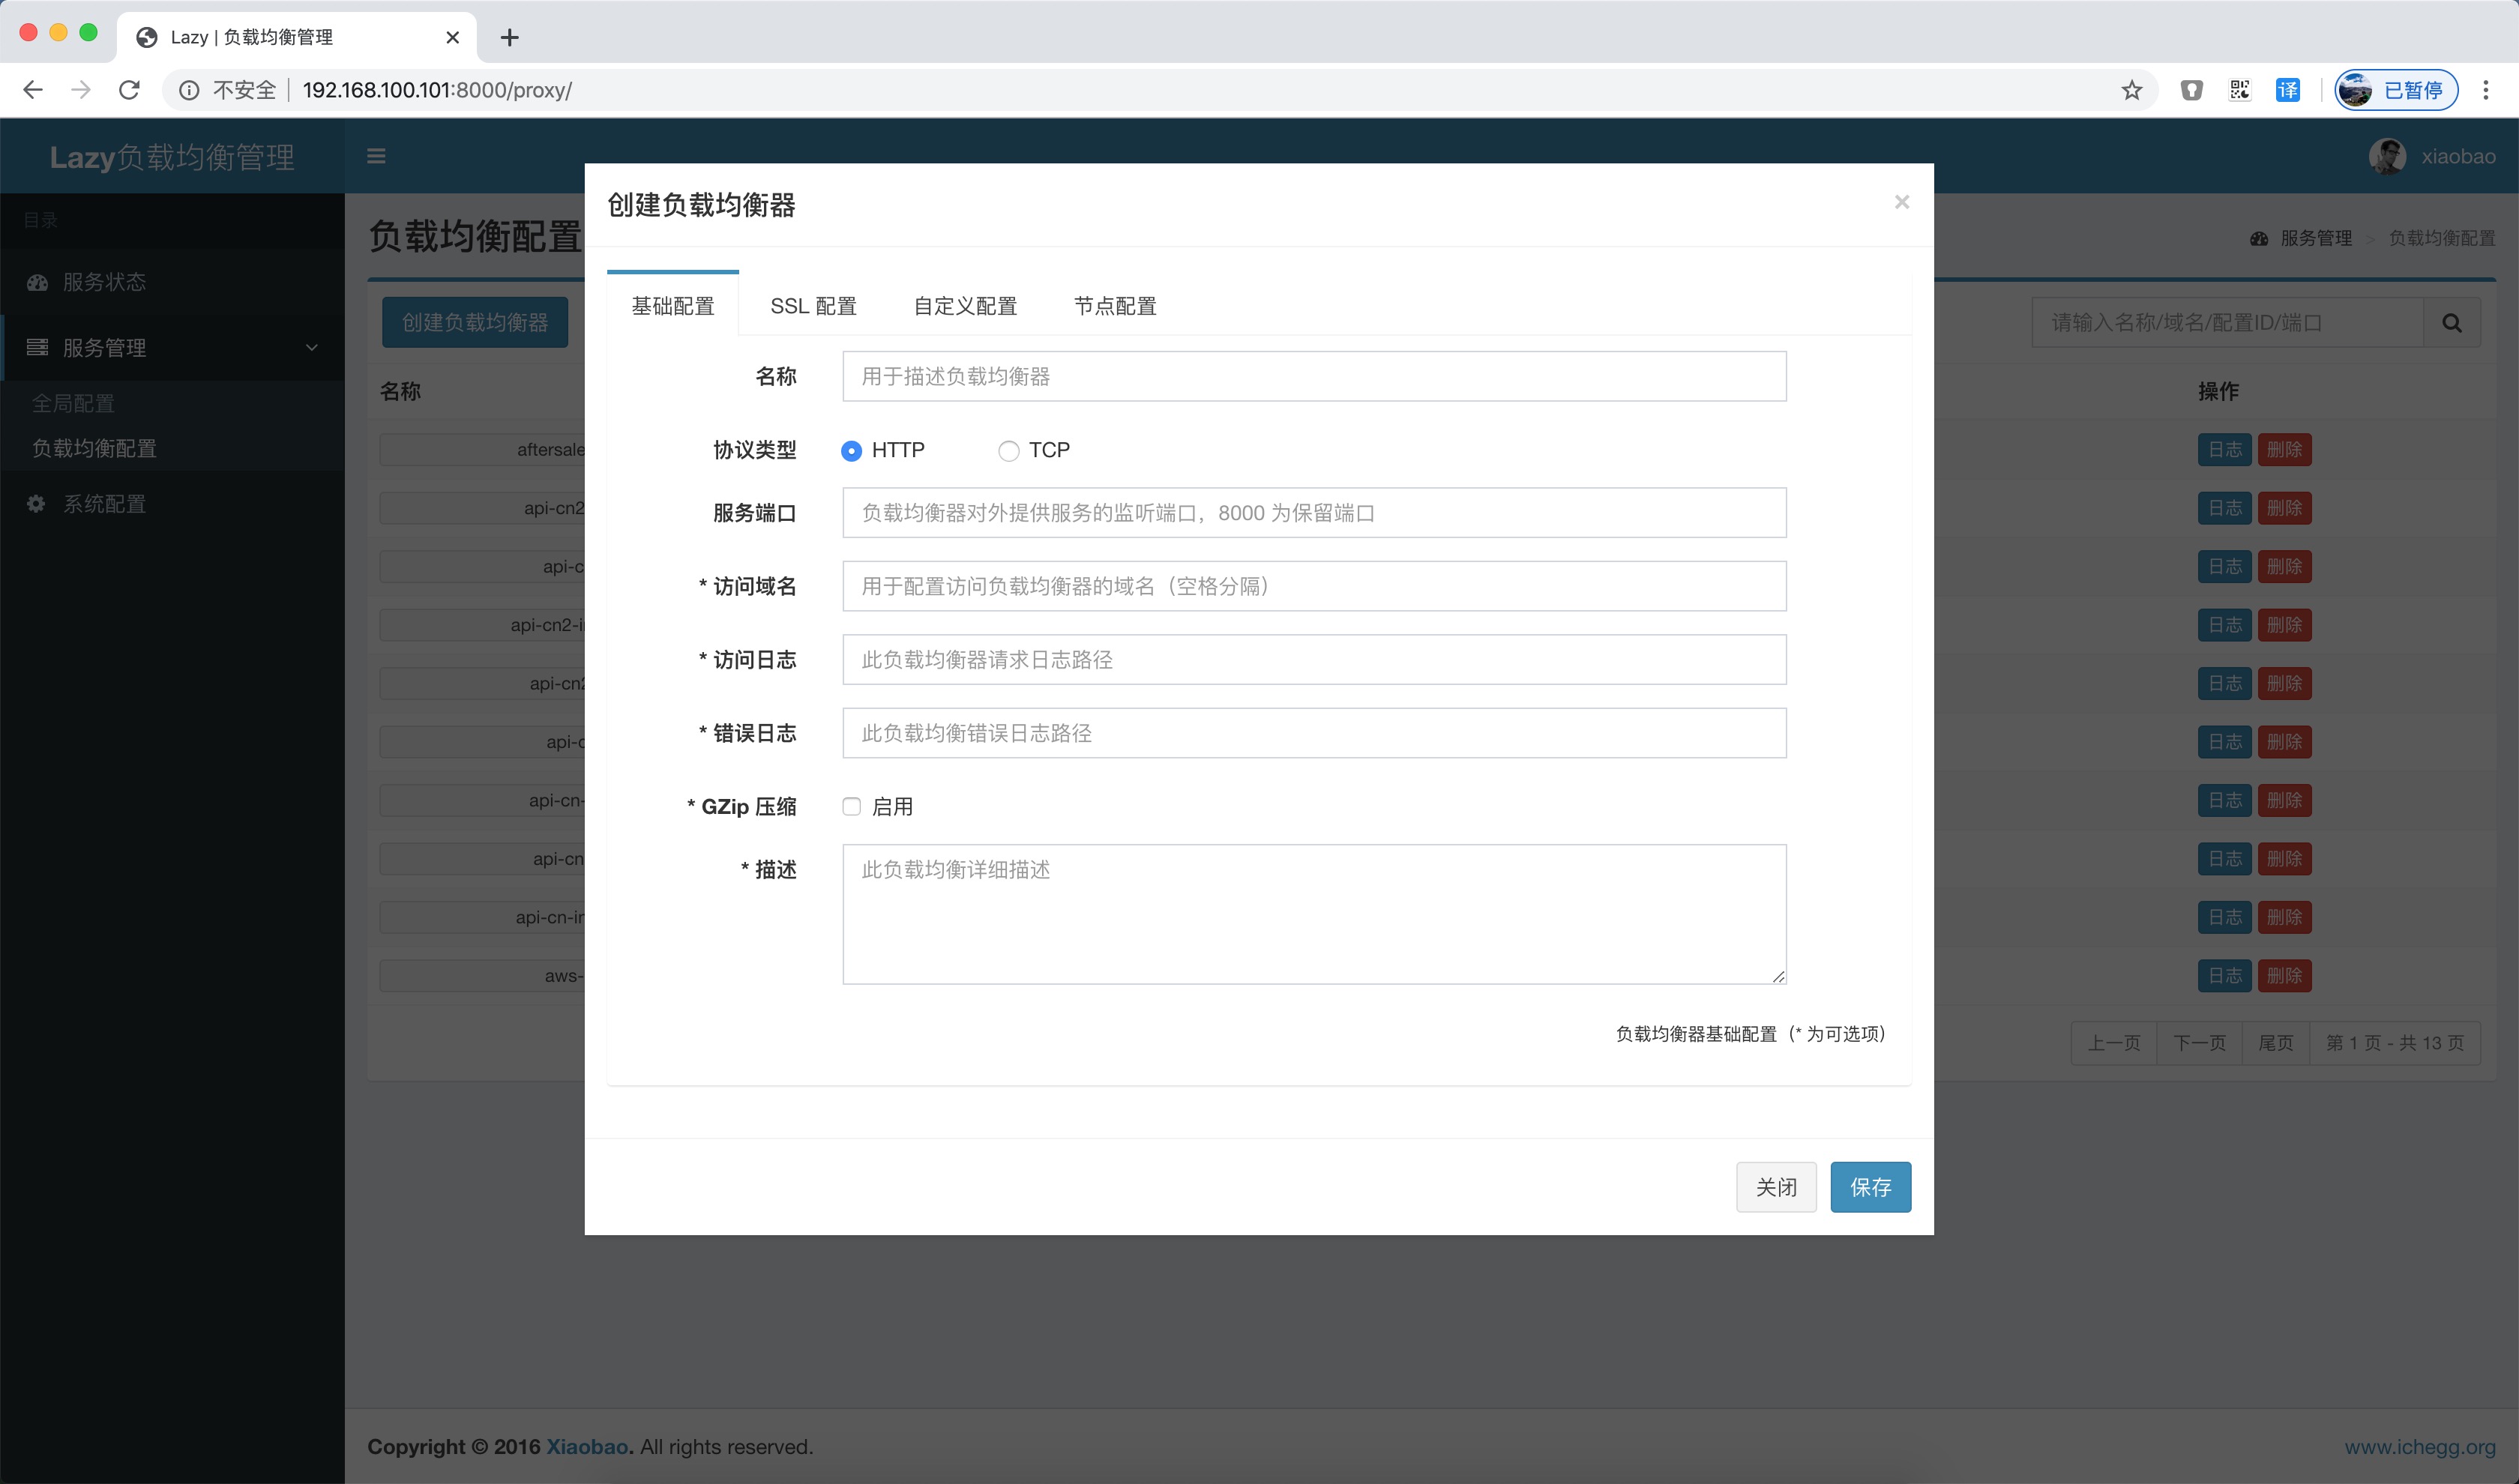Select the HTTP protocol radio button
This screenshot has width=2519, height=1484.
pyautogui.click(x=851, y=451)
